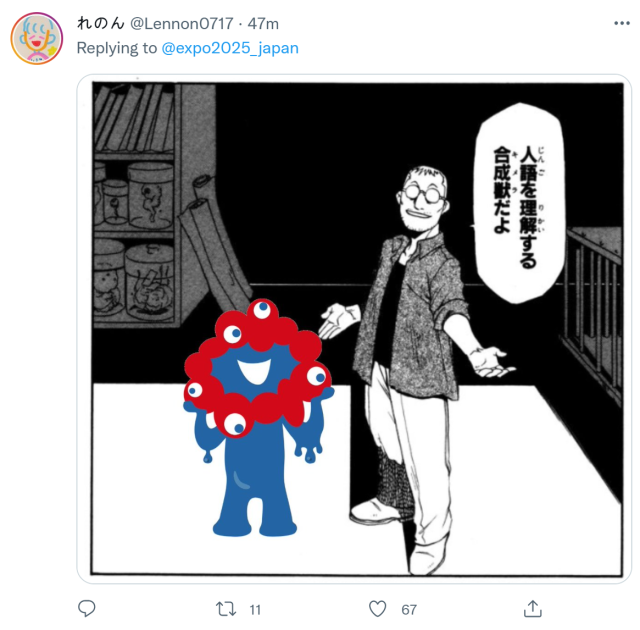The height and width of the screenshot is (630, 640).
Task: View the like count of 67
Action: point(409,610)
